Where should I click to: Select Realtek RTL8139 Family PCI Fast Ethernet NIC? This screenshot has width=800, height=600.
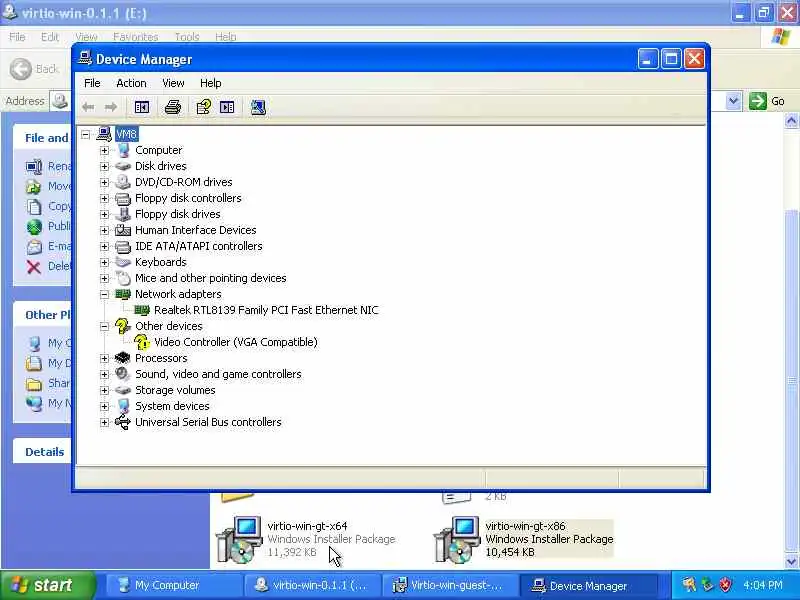[x=266, y=310]
